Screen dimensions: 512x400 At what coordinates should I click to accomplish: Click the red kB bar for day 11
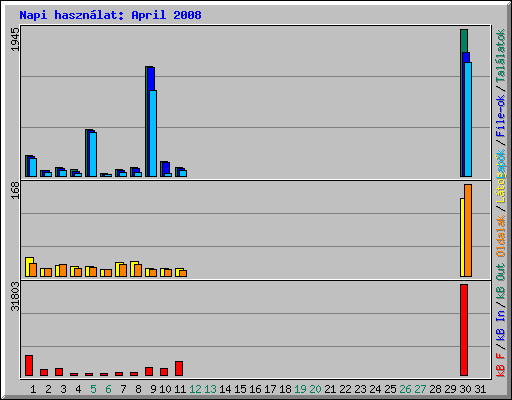(179, 369)
